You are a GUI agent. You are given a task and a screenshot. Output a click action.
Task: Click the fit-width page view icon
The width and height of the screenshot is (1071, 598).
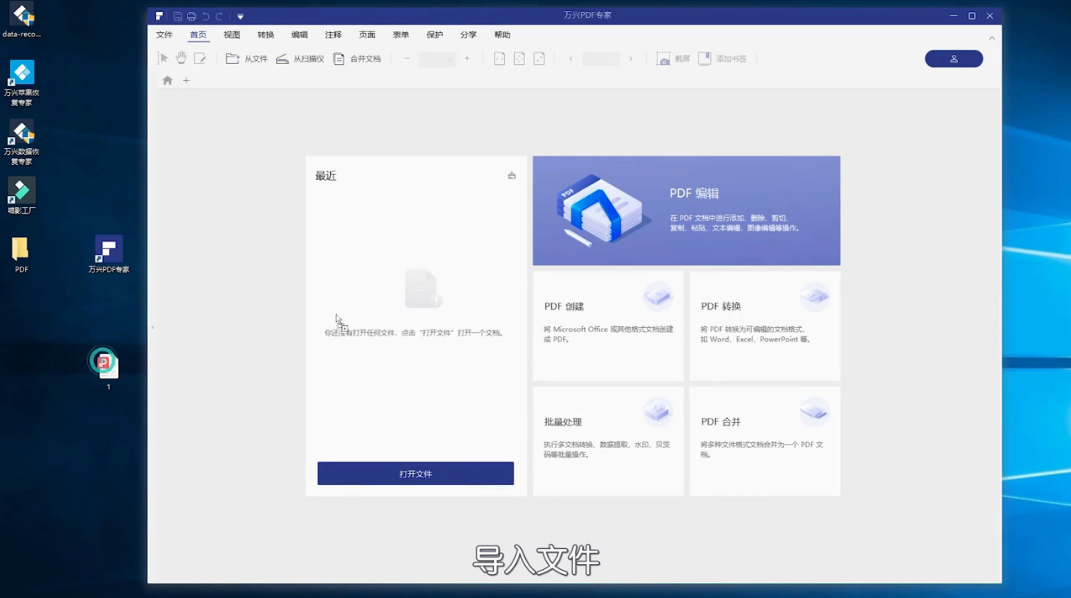(x=499, y=59)
